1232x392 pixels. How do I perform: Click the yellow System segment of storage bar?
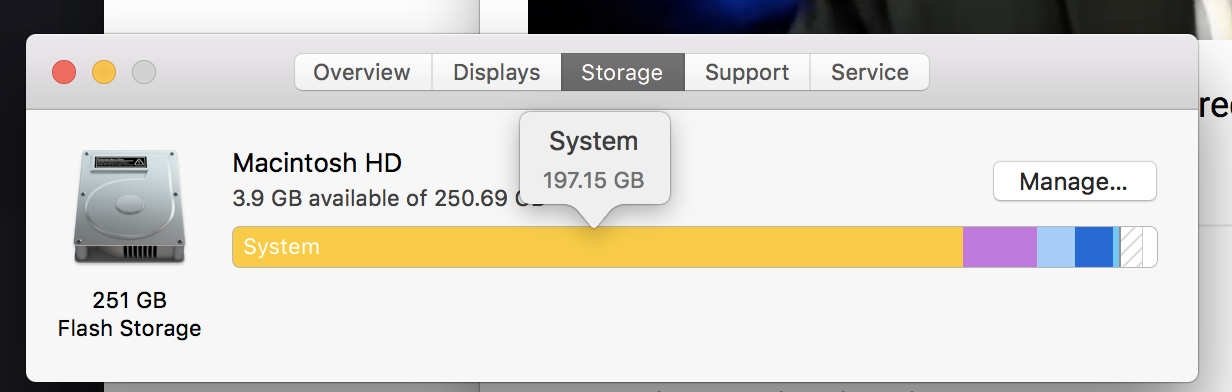click(598, 247)
